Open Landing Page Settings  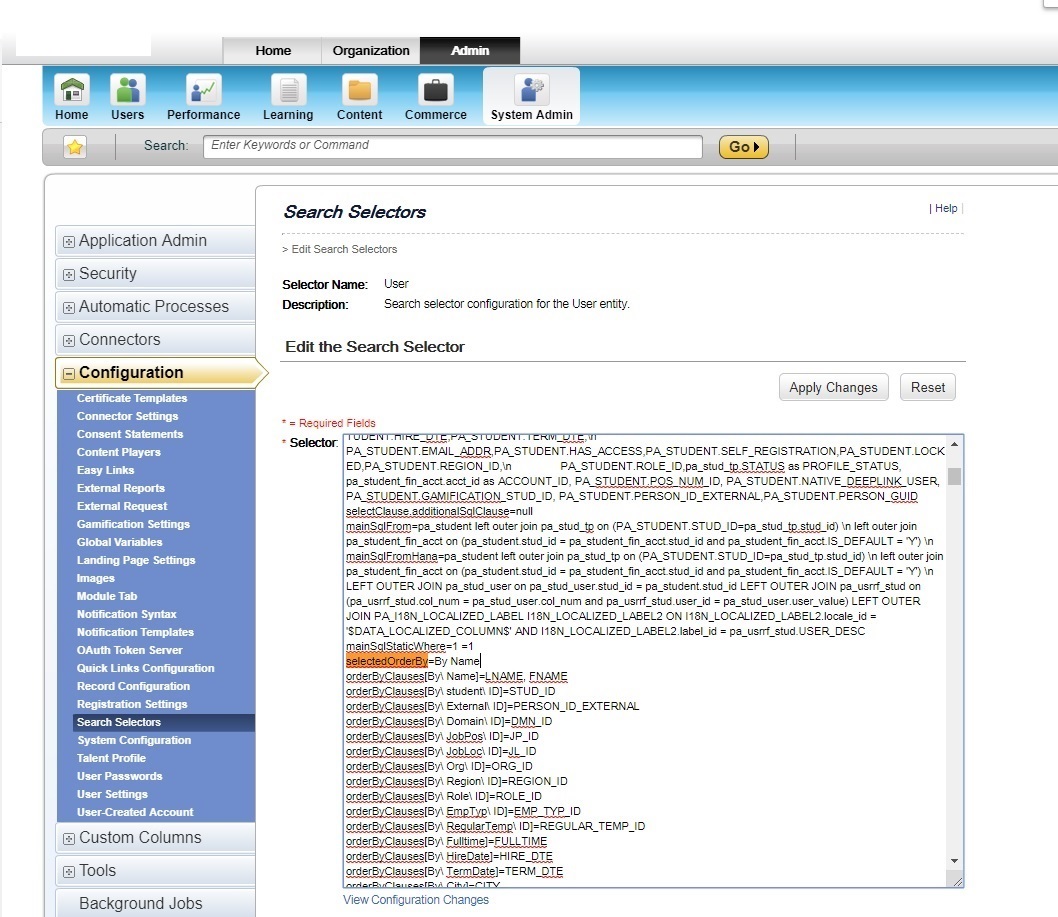(x=136, y=560)
